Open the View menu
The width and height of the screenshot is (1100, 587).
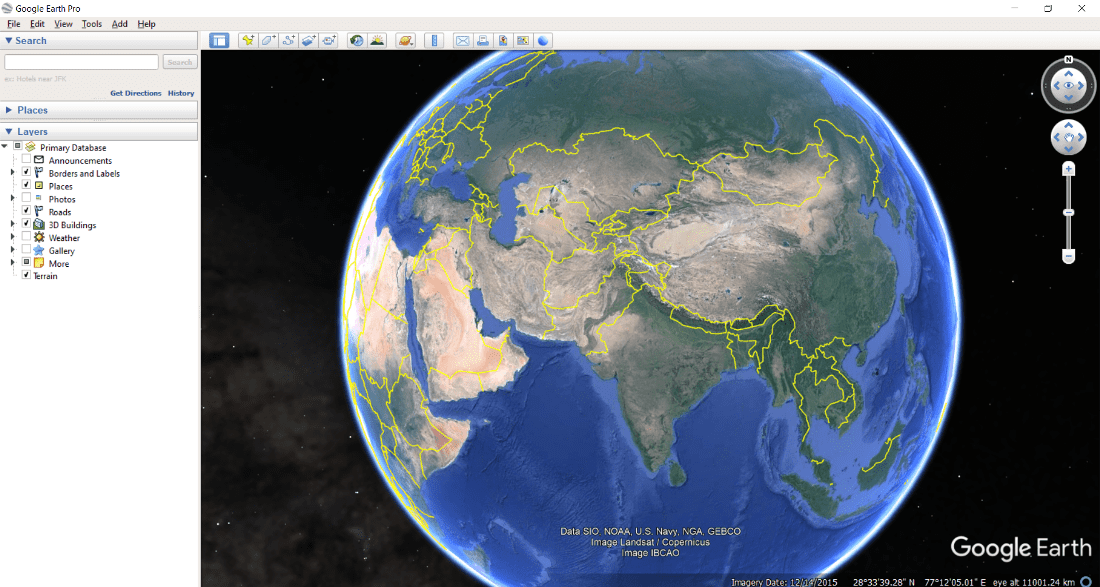(x=63, y=24)
